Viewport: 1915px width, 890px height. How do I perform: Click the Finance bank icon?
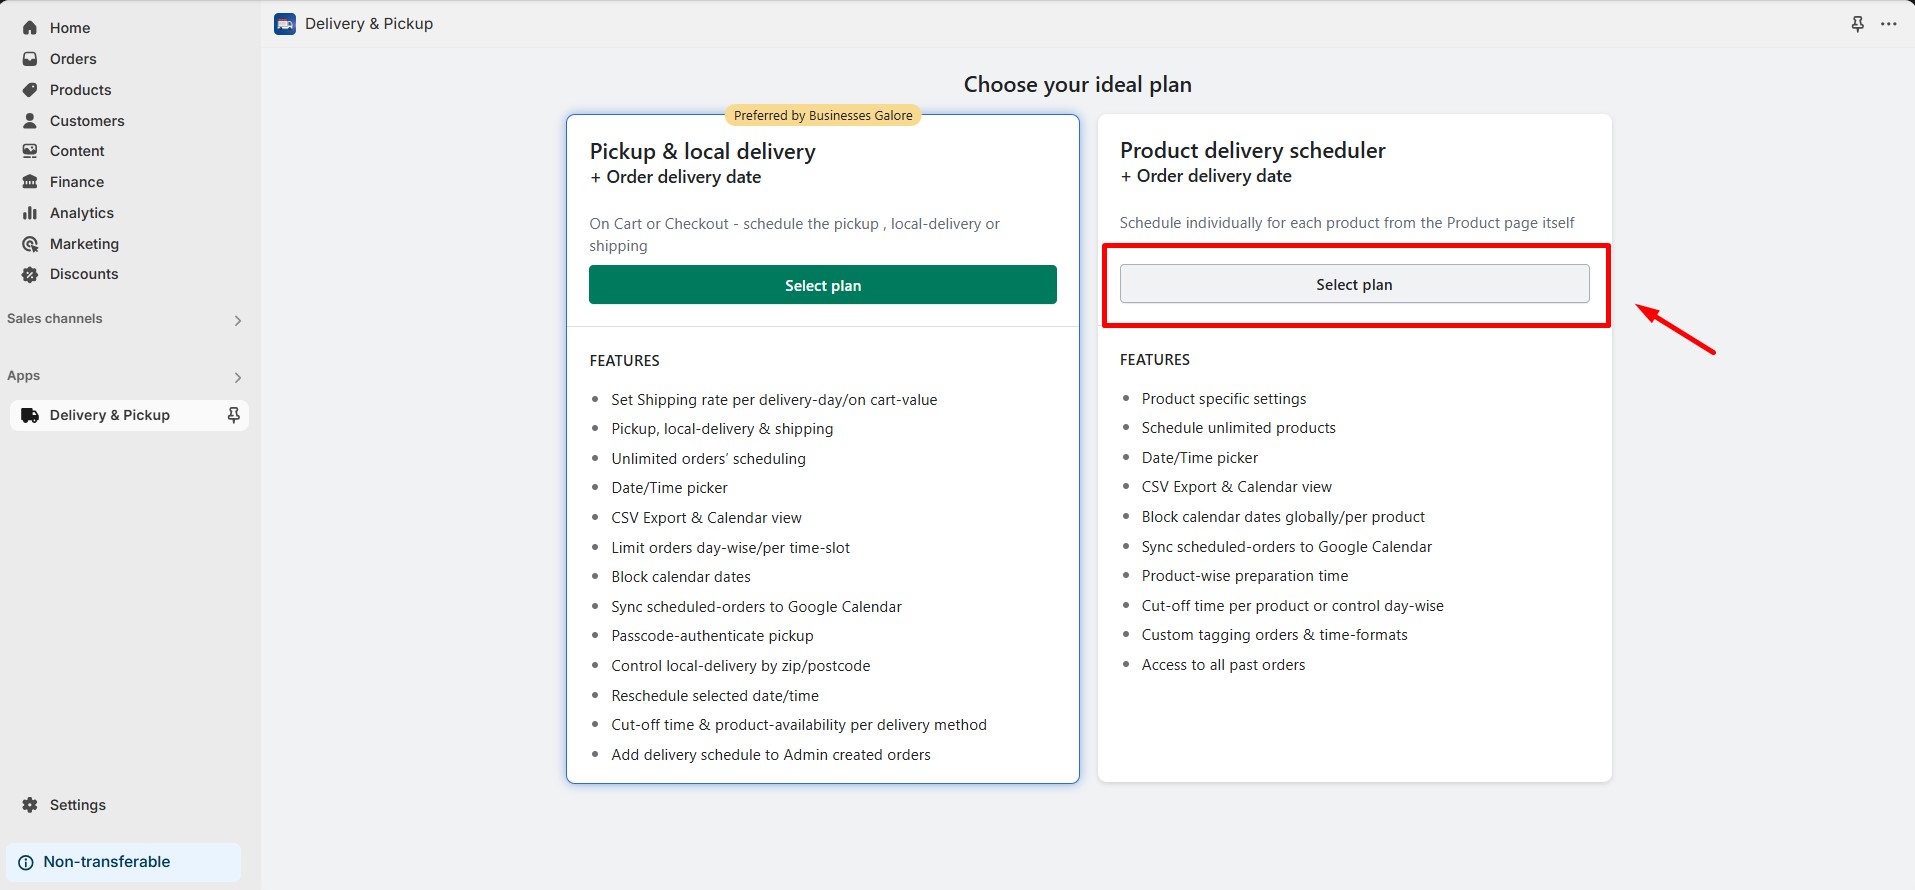30,182
